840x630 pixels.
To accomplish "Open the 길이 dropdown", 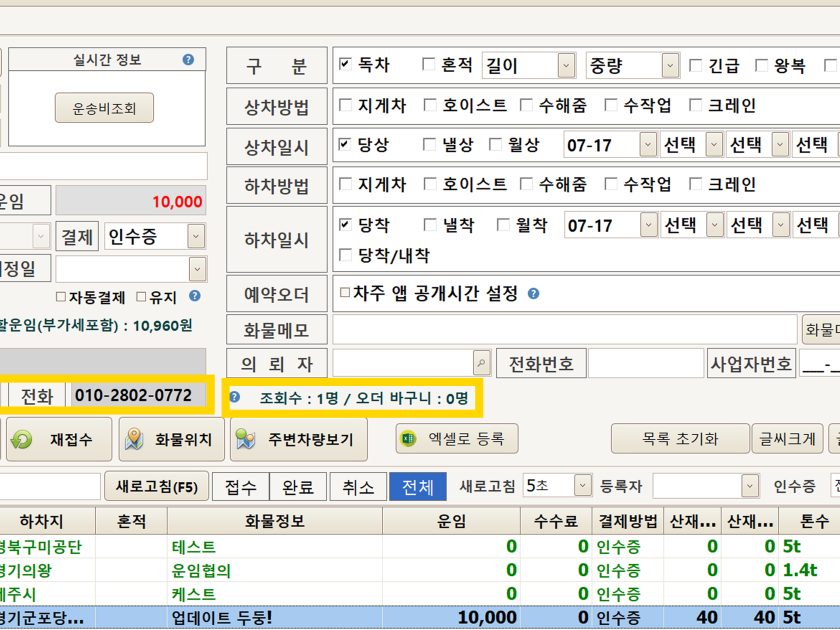I will tap(566, 66).
